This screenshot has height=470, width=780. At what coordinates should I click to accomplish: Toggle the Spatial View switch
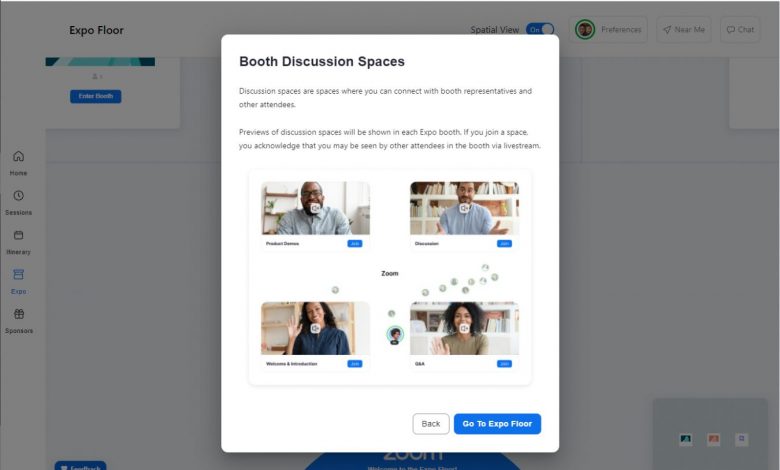(x=540, y=30)
